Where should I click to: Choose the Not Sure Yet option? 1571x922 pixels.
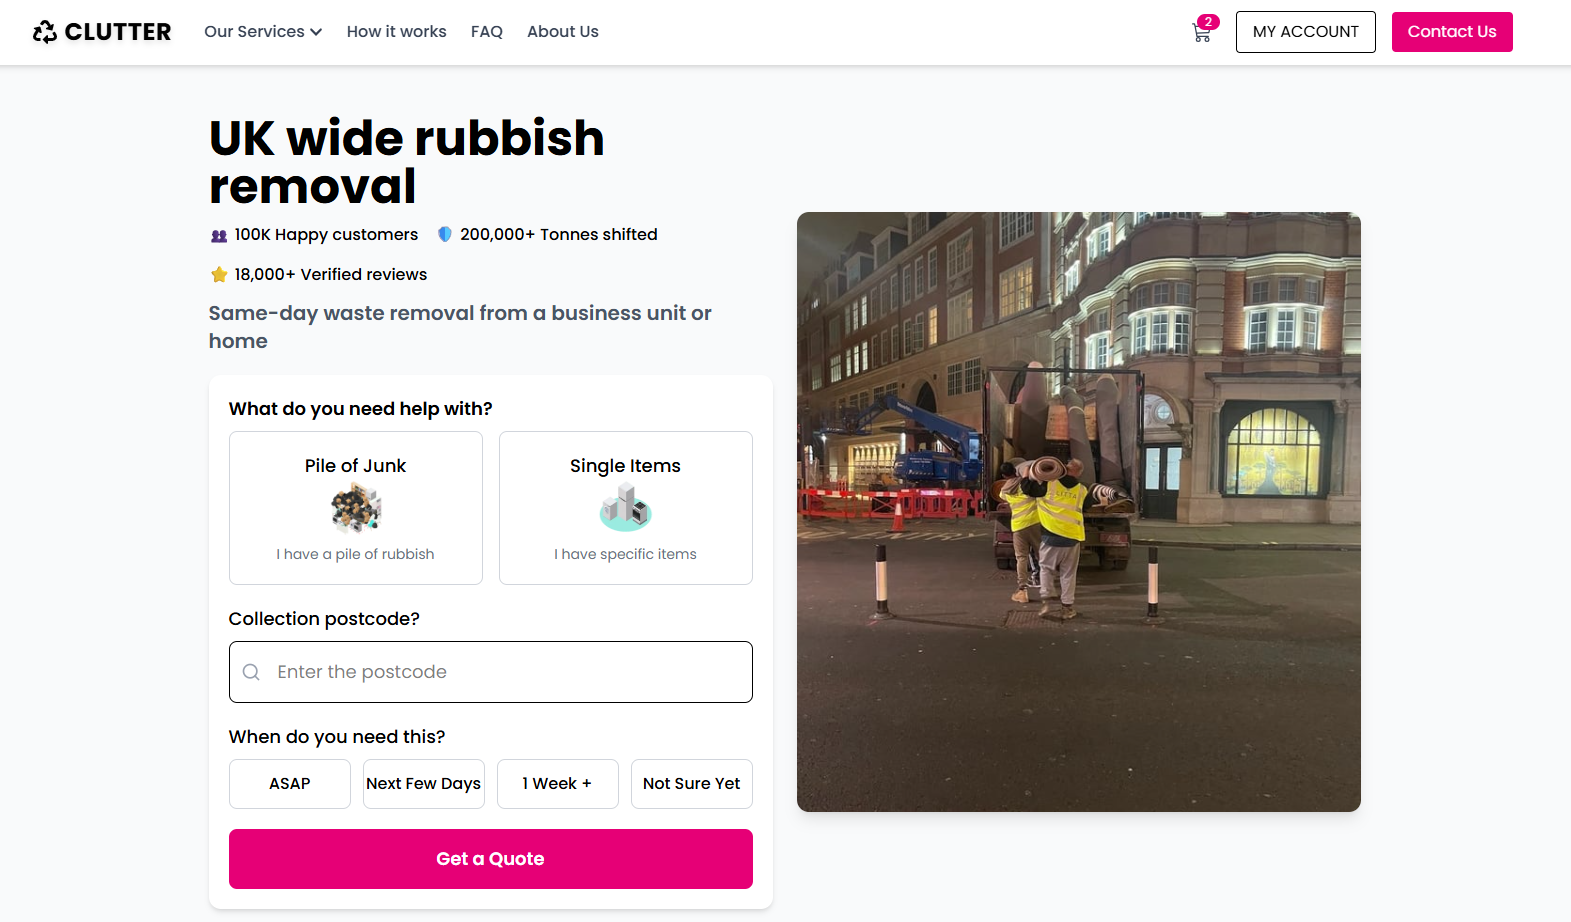[x=692, y=784]
